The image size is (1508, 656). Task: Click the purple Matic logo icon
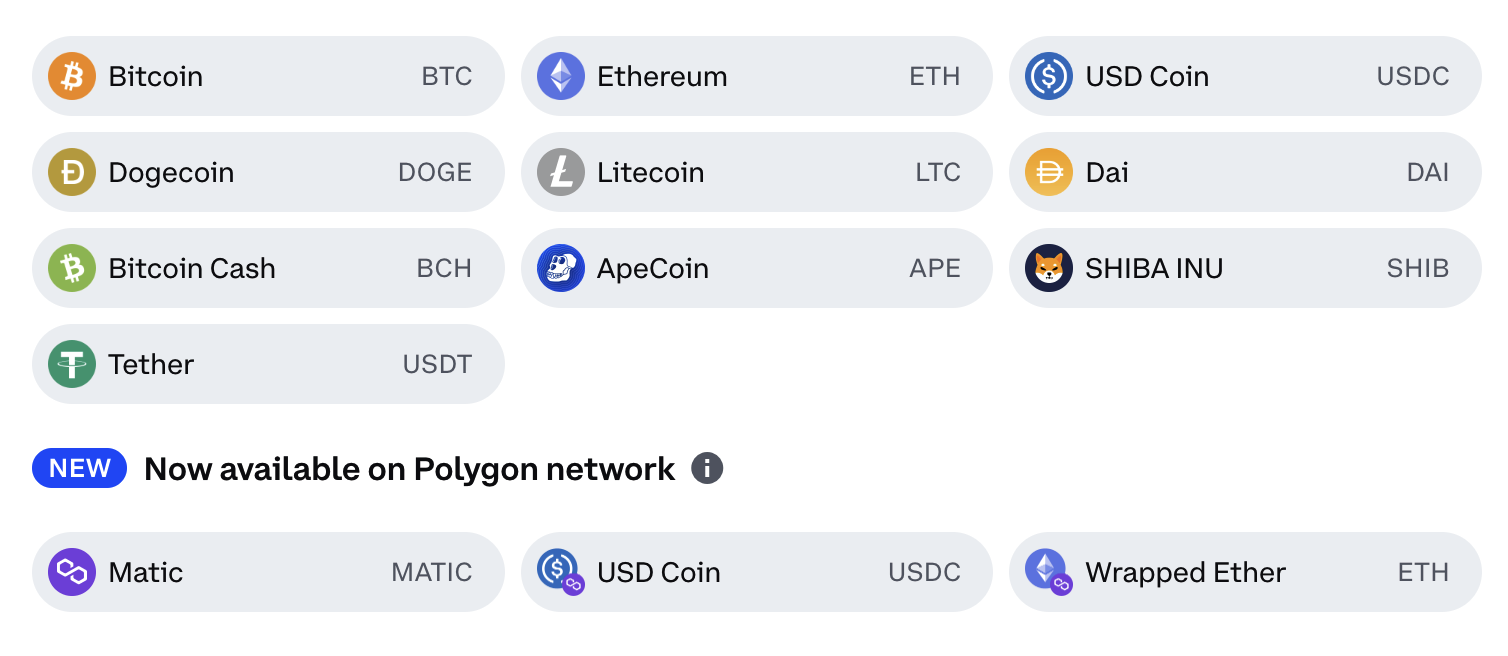72,572
